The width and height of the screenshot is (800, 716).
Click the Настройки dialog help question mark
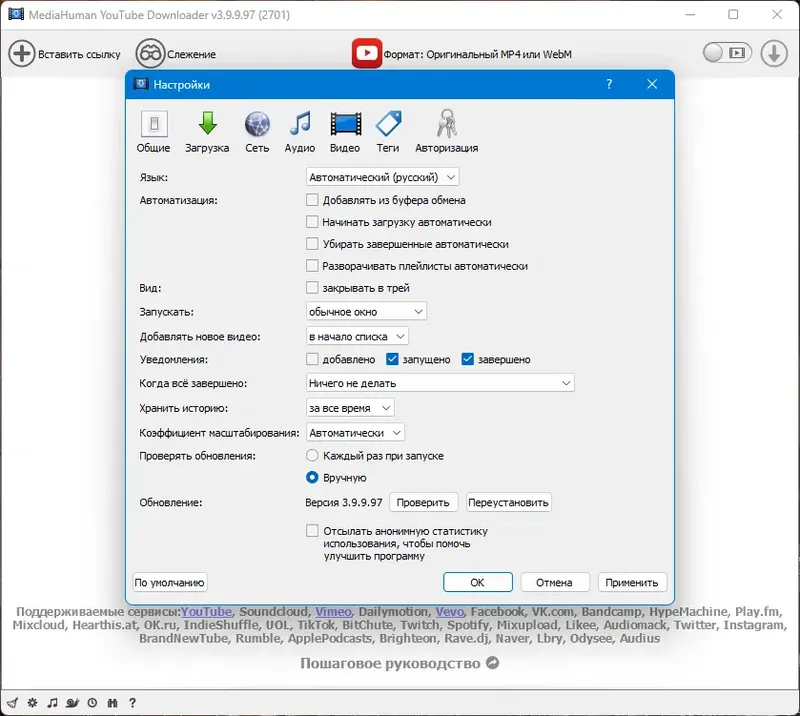pos(609,84)
